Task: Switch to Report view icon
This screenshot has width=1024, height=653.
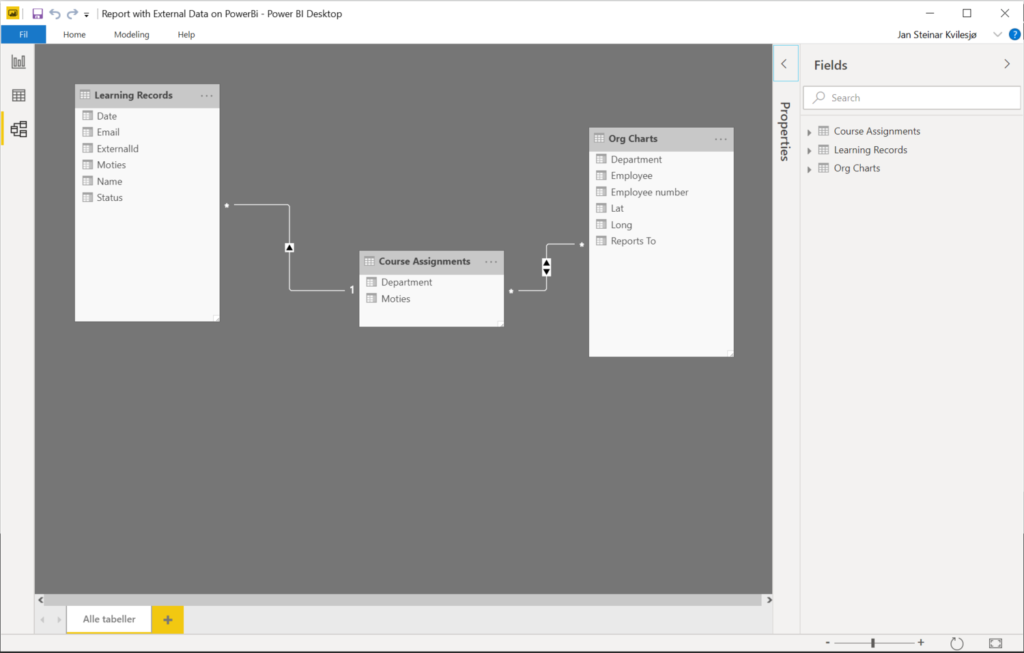Action: 18,62
